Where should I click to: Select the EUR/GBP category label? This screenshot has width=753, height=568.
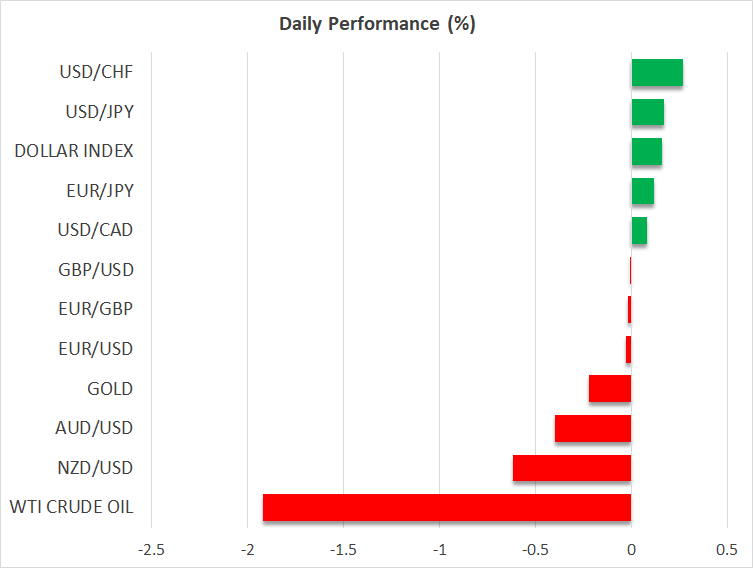coord(97,310)
